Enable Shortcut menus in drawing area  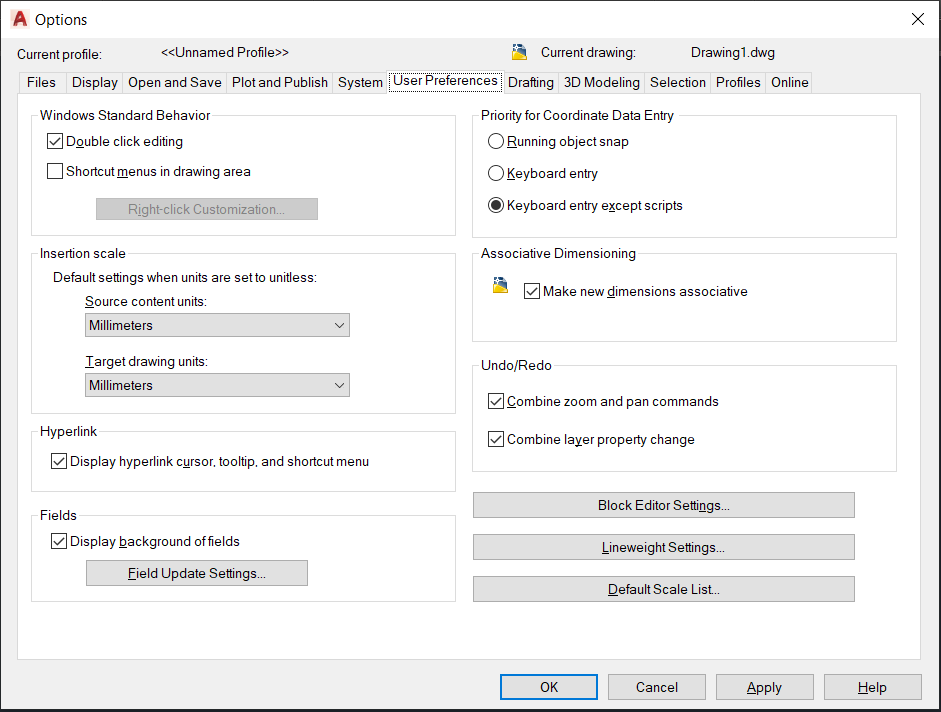(55, 172)
